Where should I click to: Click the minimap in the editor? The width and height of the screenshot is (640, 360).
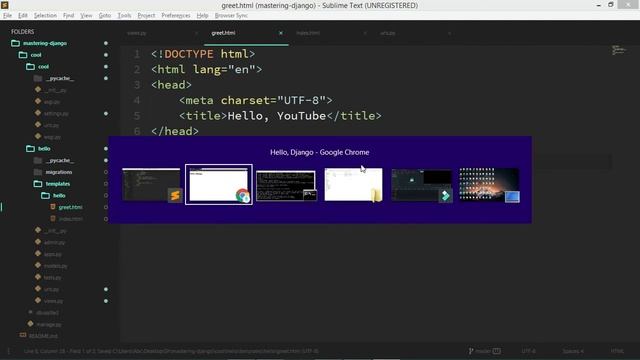(x=619, y=50)
